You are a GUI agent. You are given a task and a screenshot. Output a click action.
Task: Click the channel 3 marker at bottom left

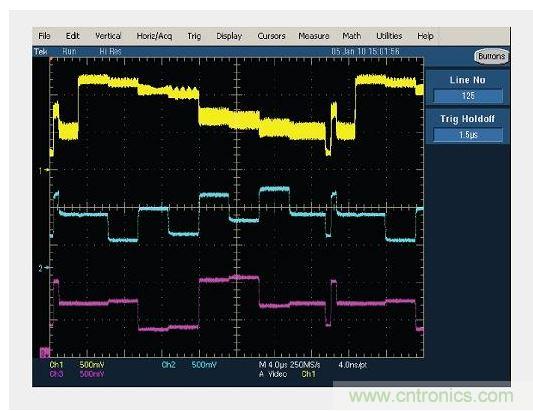pyautogui.click(x=44, y=353)
